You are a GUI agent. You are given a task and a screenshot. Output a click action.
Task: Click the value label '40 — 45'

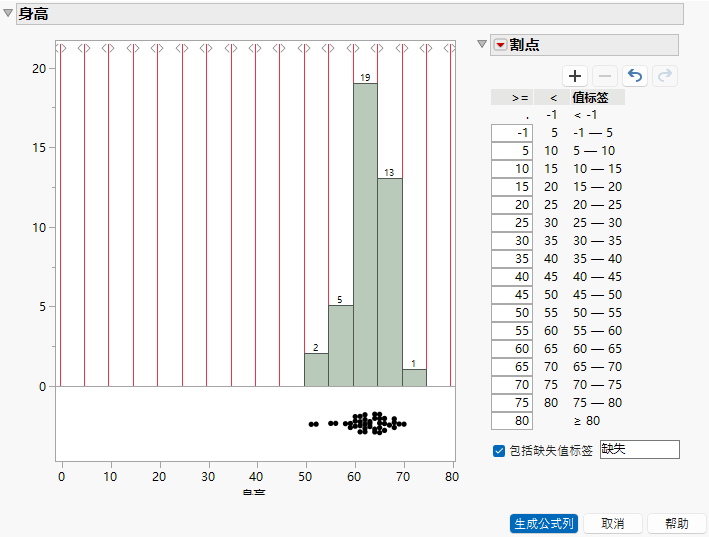pos(597,277)
